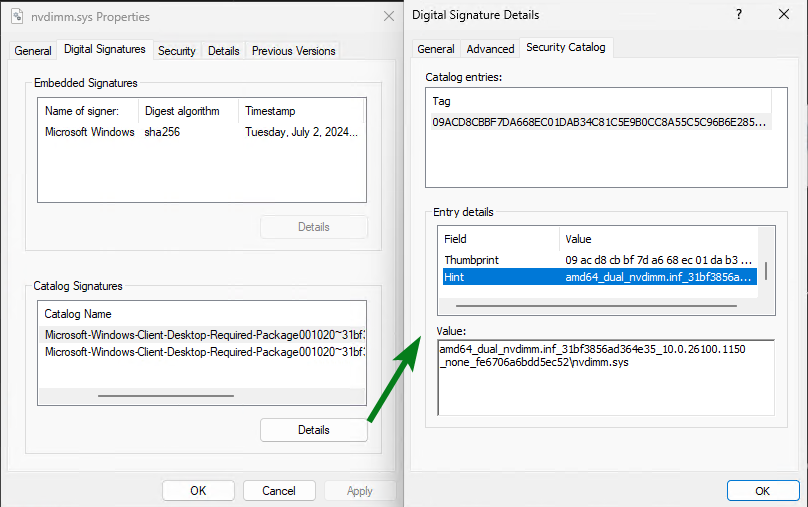Click OK in nvdimm.sys Properties window
808x507 pixels.
coord(198,491)
